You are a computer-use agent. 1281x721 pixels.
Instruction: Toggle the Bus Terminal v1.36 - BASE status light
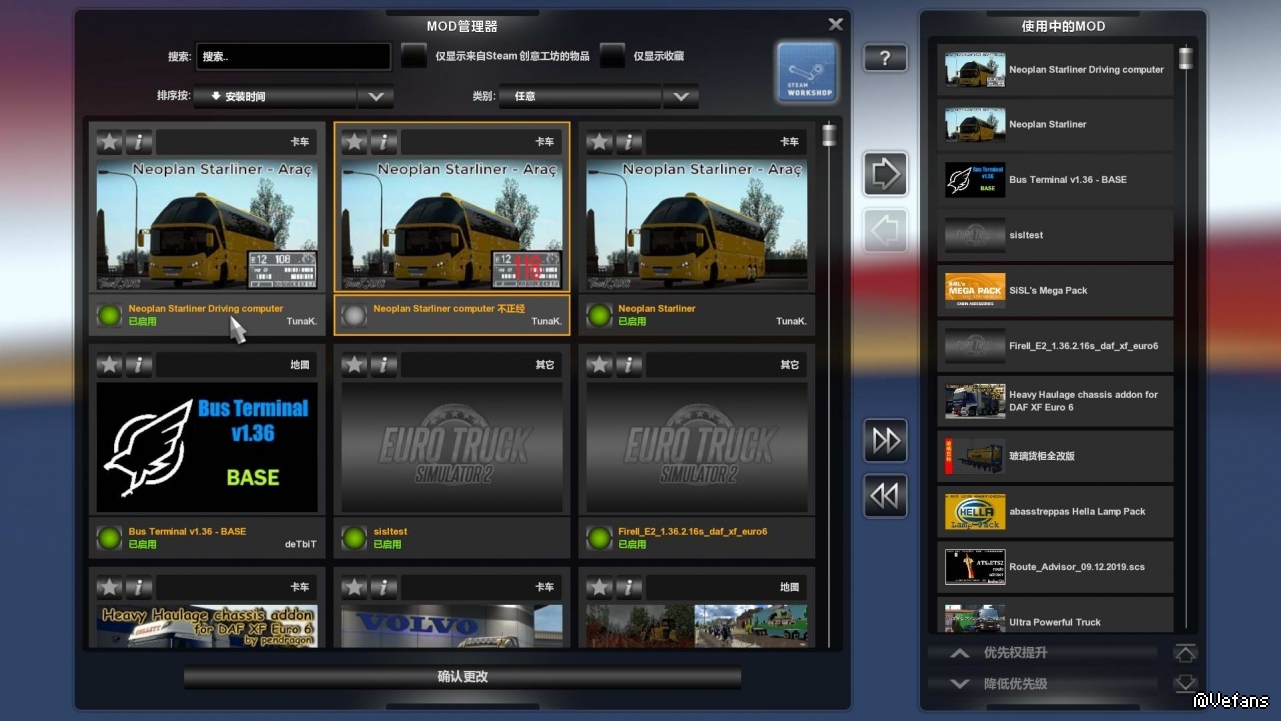pos(110,538)
